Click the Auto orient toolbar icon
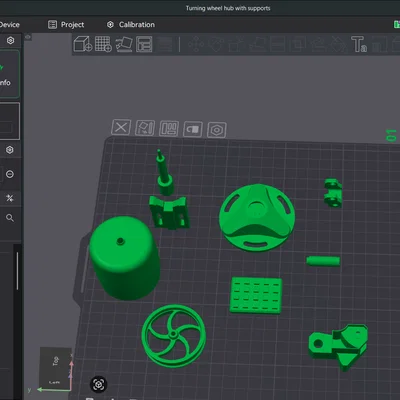The height and width of the screenshot is (400, 400). coord(124,44)
